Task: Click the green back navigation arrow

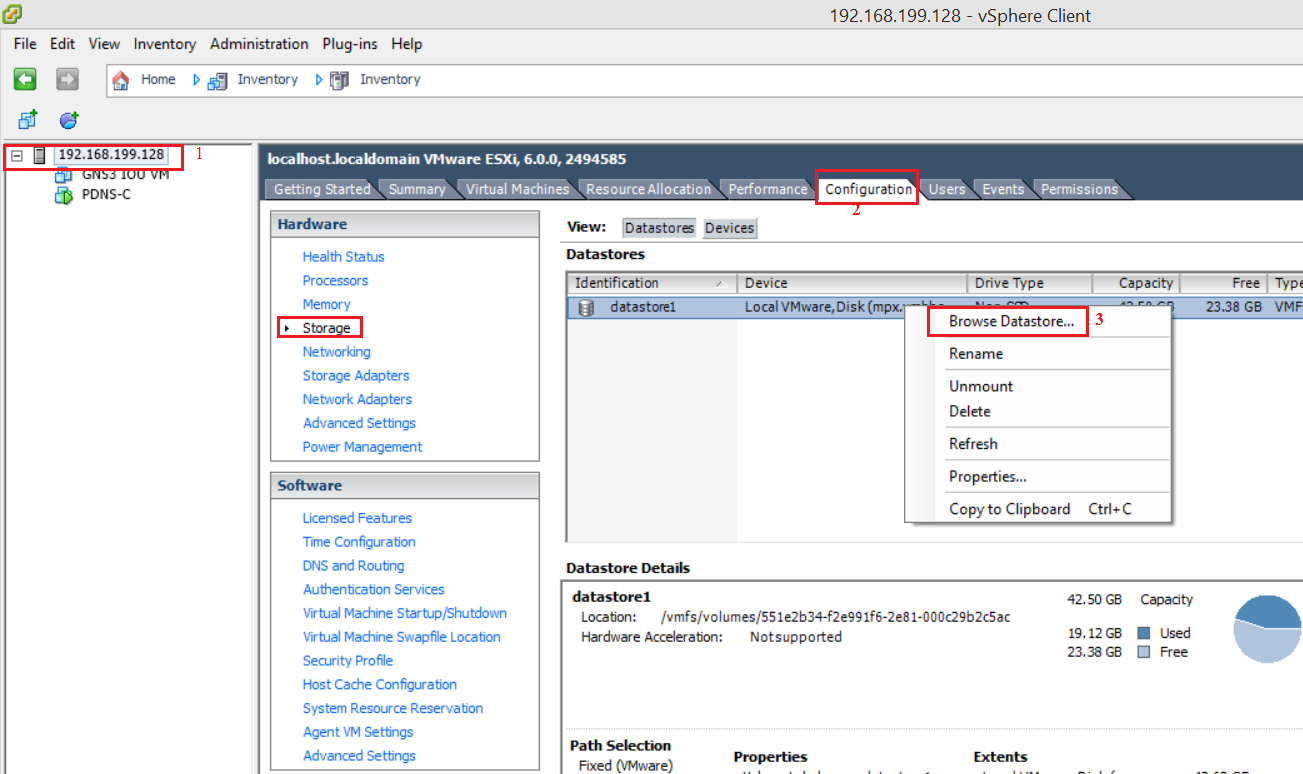Action: [x=25, y=79]
